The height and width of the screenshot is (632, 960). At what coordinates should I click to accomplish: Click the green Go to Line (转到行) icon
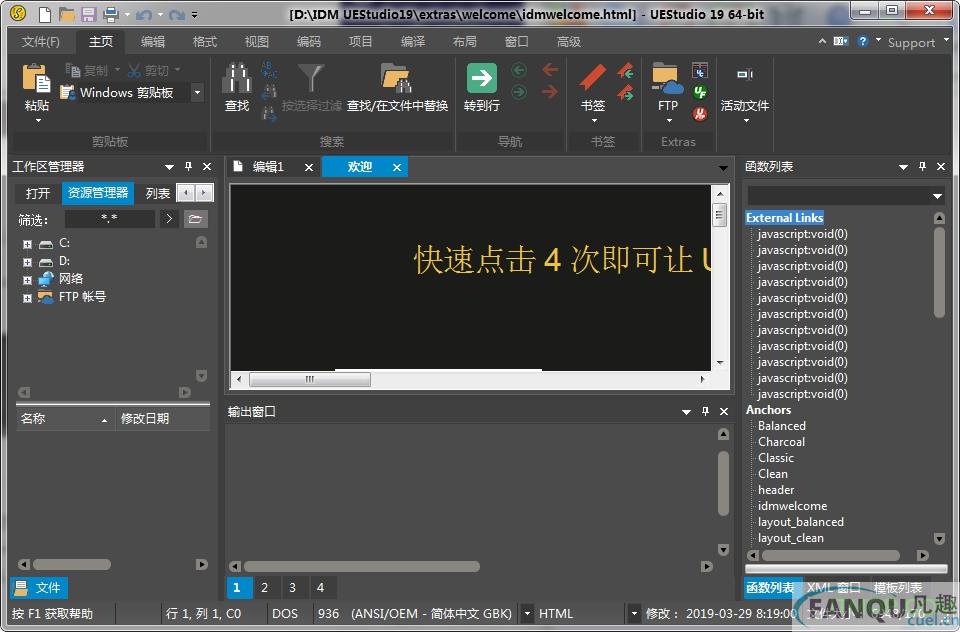click(x=482, y=78)
